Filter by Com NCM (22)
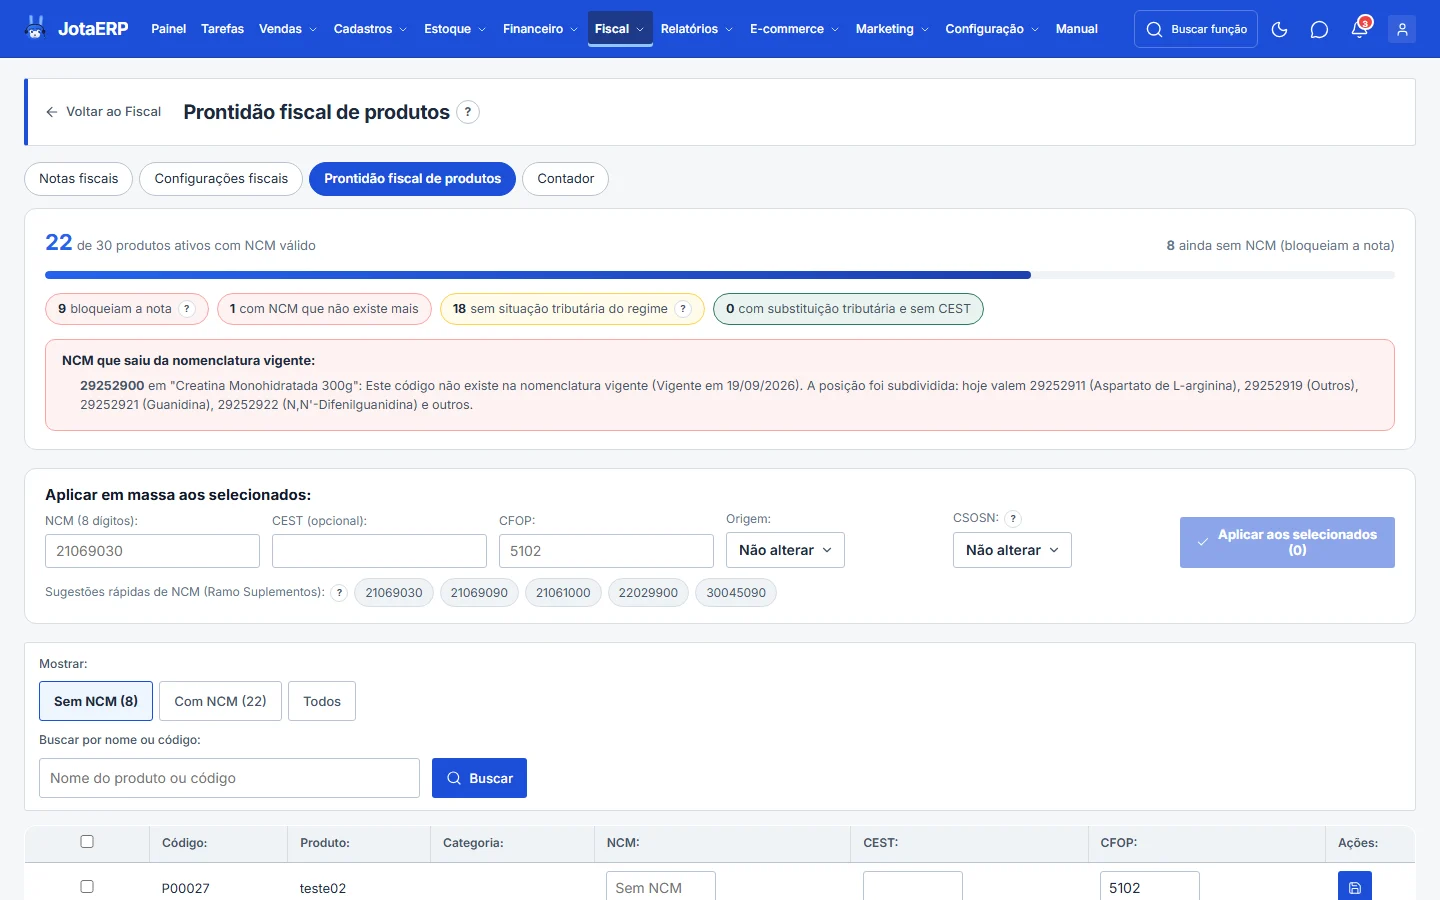1440x900 pixels. 220,701
